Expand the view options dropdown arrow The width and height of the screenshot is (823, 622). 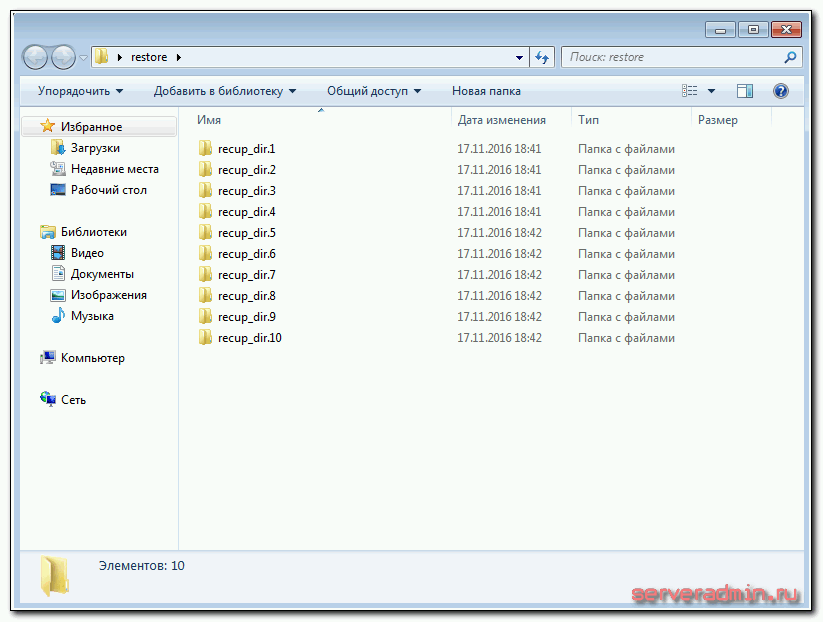point(712,91)
